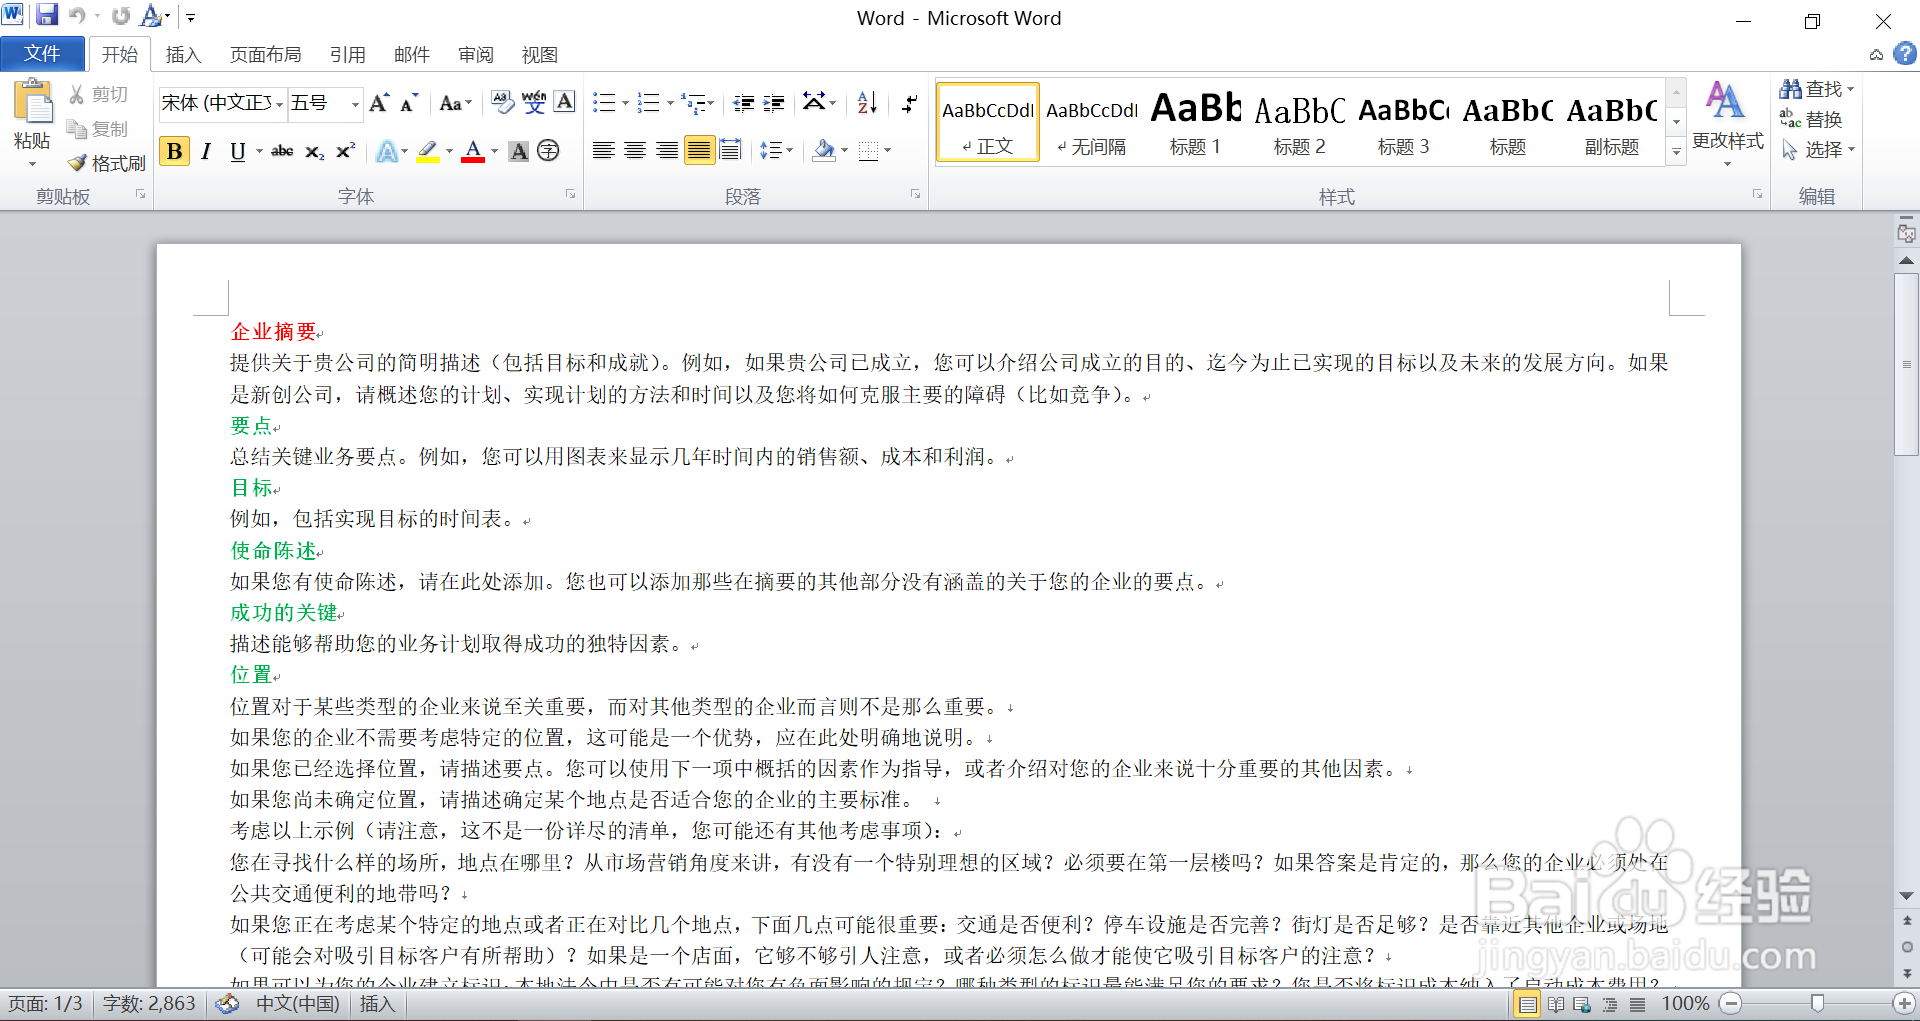Viewport: 1920px width, 1021px height.
Task: Click zoom in plus button
Action: click(1904, 1003)
